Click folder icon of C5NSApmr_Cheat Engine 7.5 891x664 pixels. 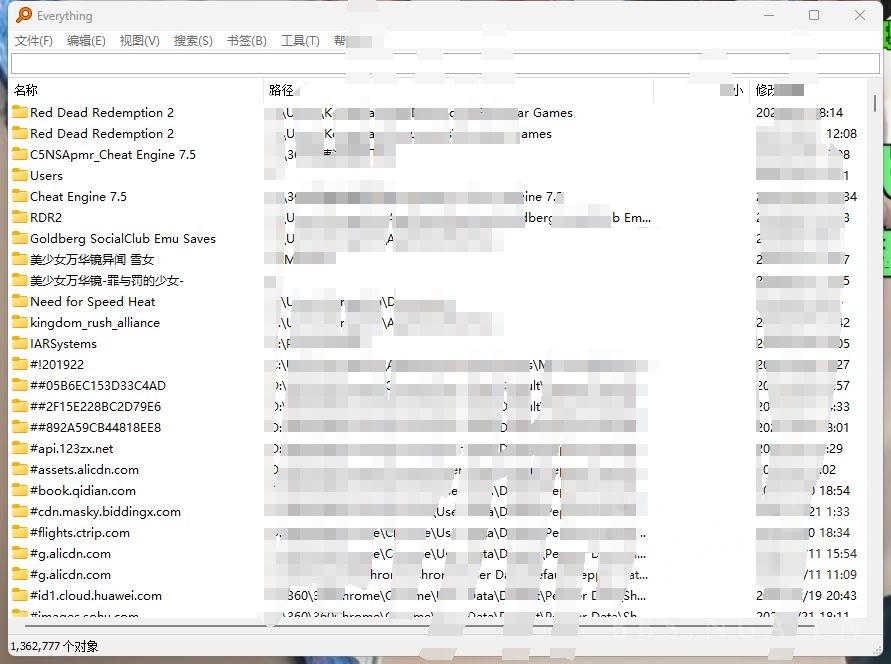click(20, 154)
